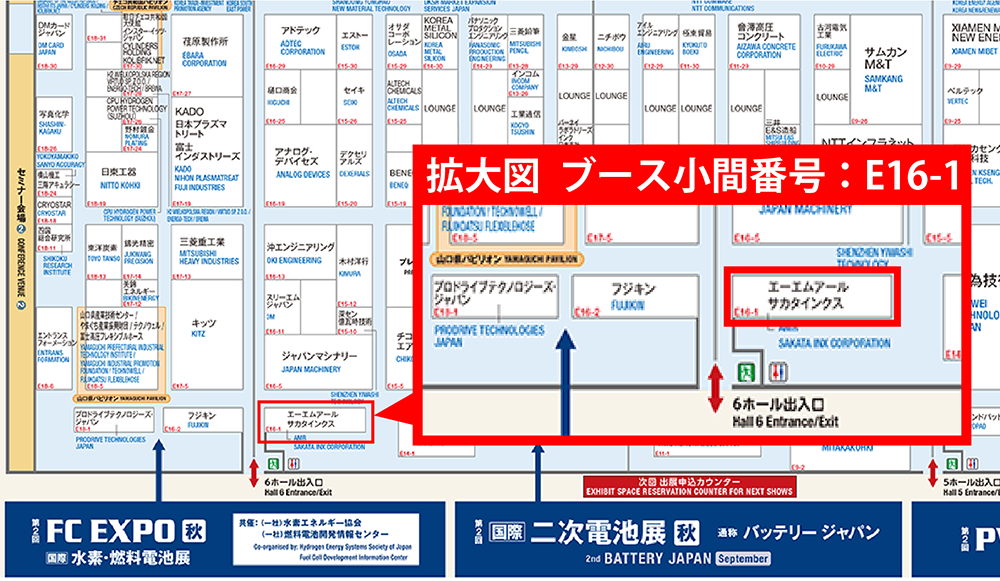Click the emergency exit icon beside Hall 5 entrance
This screenshot has height=581, width=1000.
pos(952,464)
